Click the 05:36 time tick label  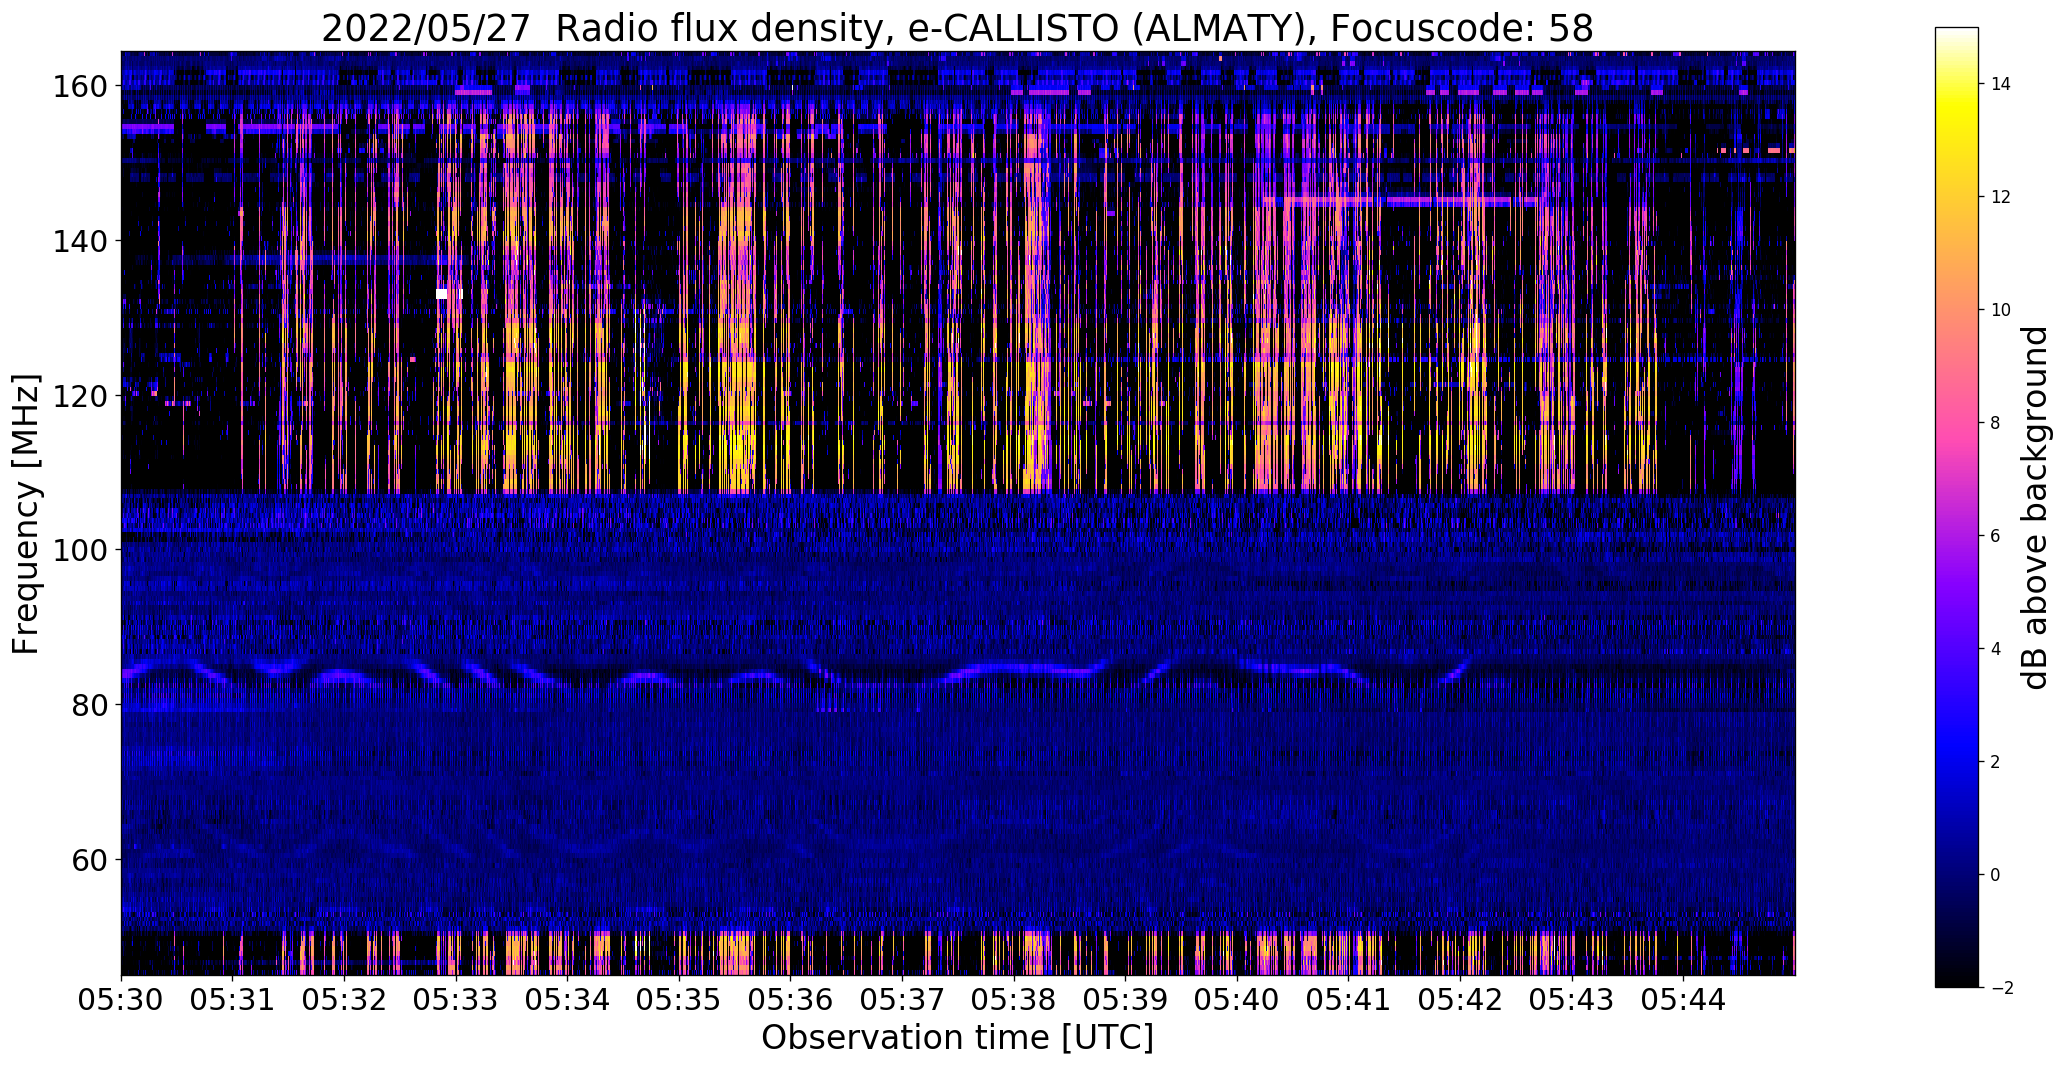791,999
